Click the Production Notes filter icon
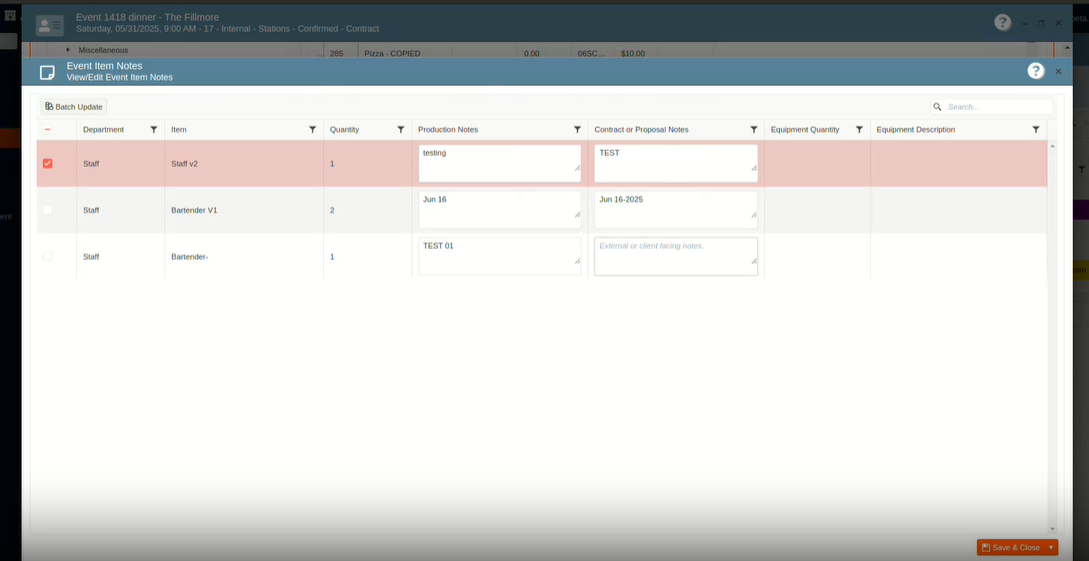Viewport: 1089px width, 561px height. pyautogui.click(x=577, y=130)
